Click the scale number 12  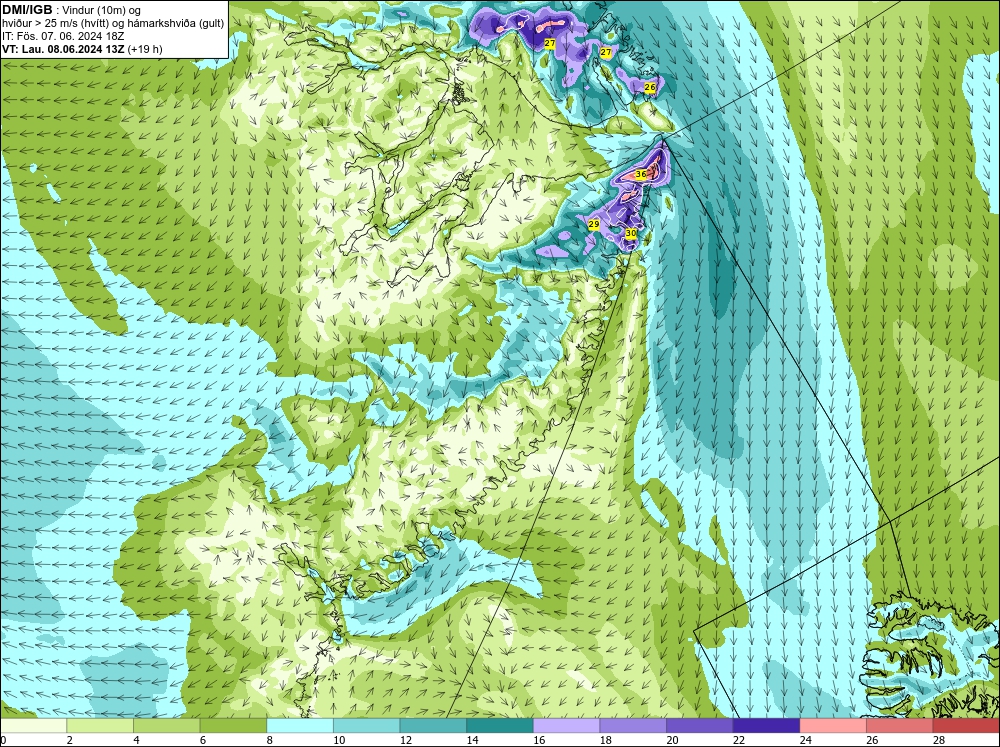pyautogui.click(x=406, y=740)
